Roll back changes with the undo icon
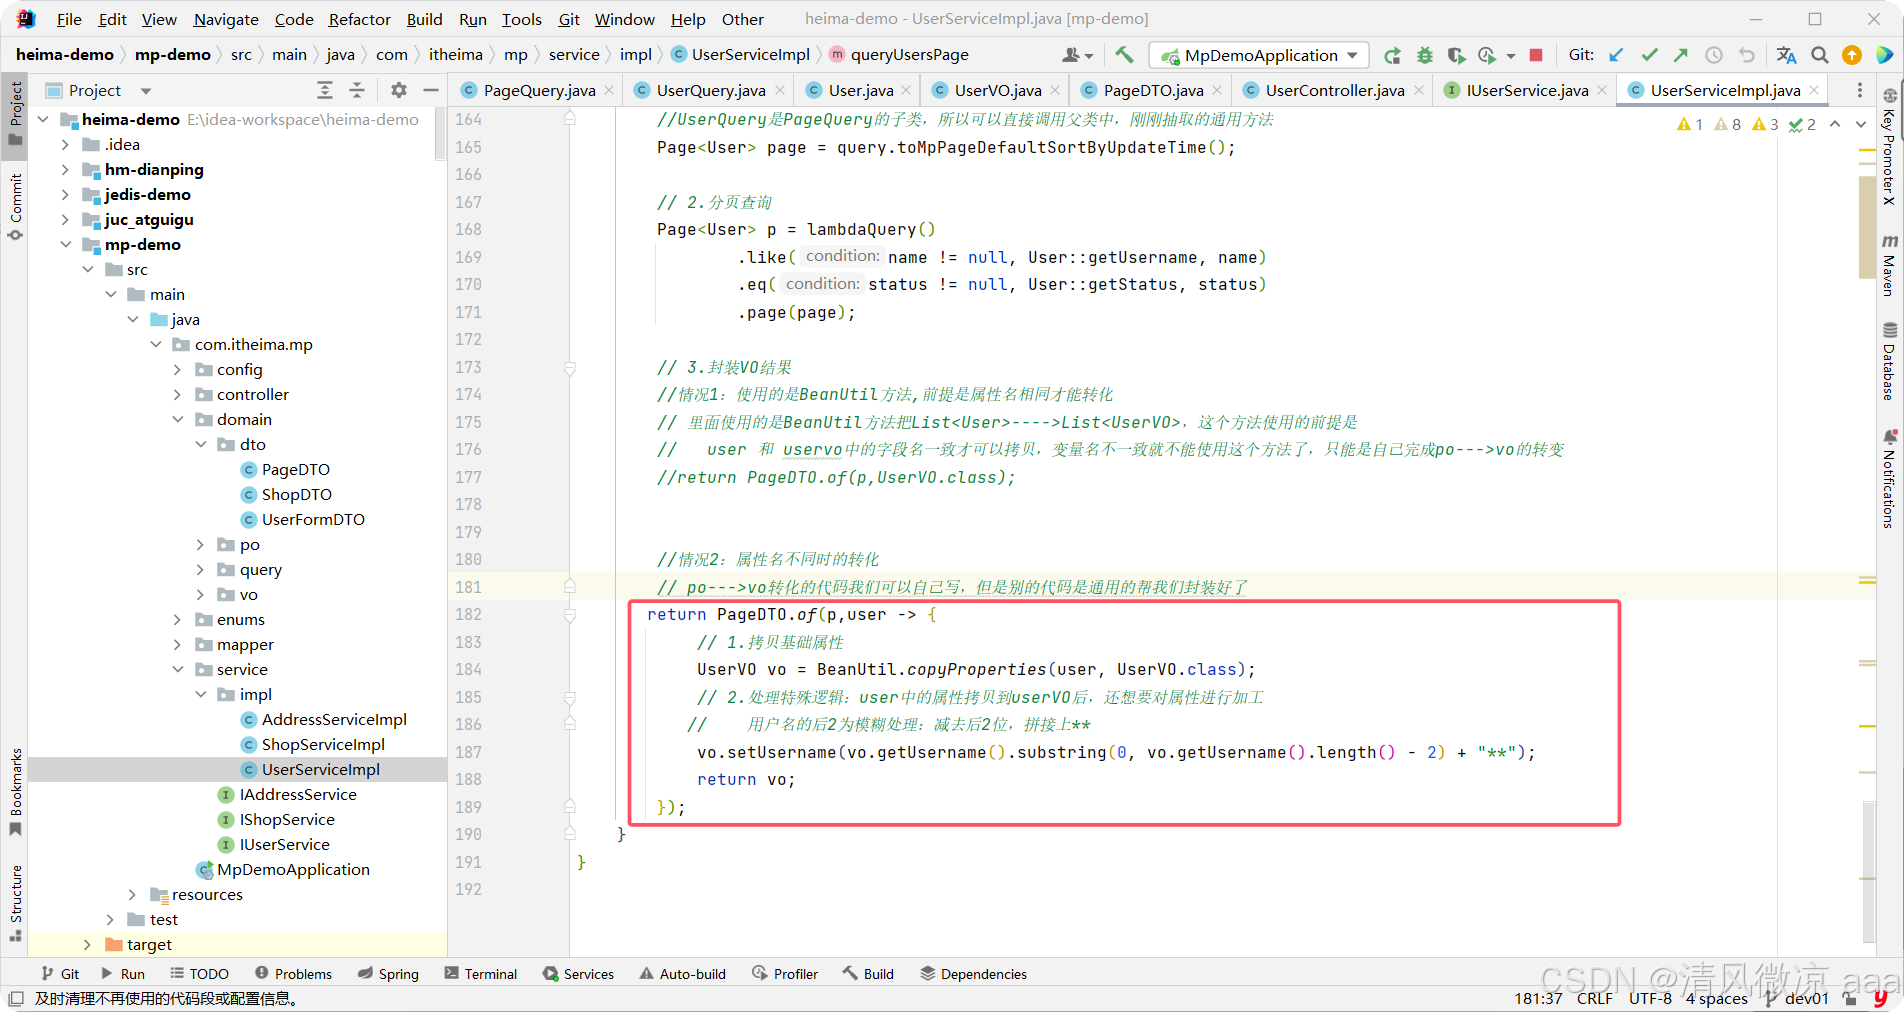Screen dimensions: 1904x1012 point(1747,55)
